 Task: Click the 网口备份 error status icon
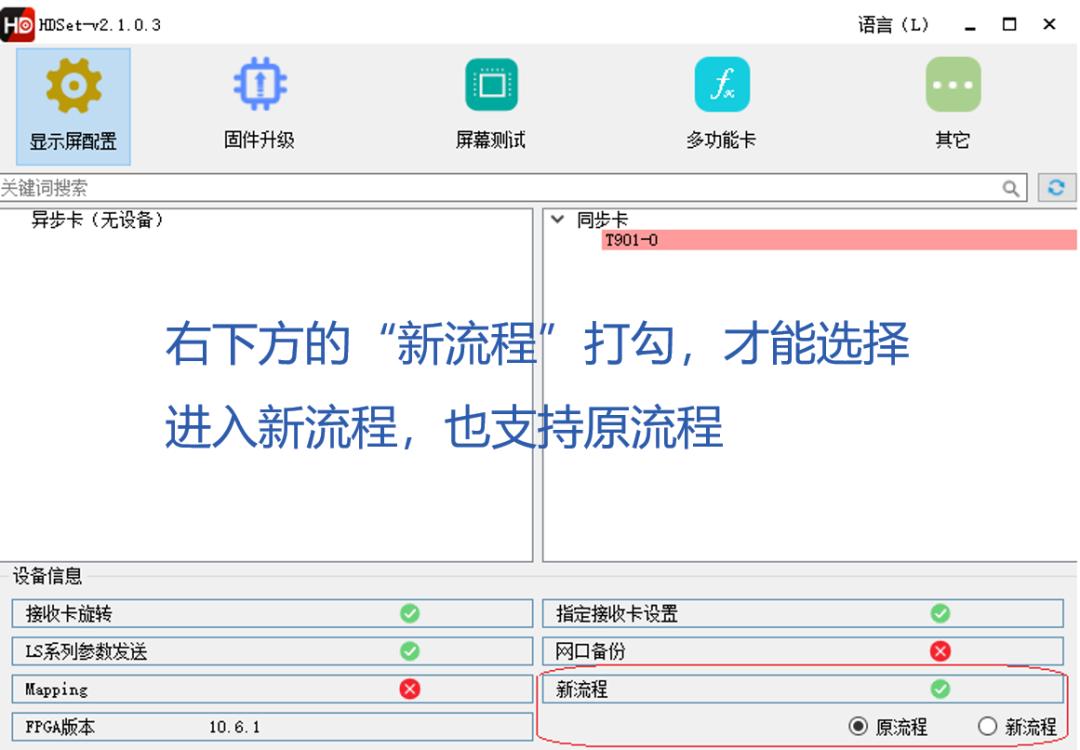coord(938,651)
